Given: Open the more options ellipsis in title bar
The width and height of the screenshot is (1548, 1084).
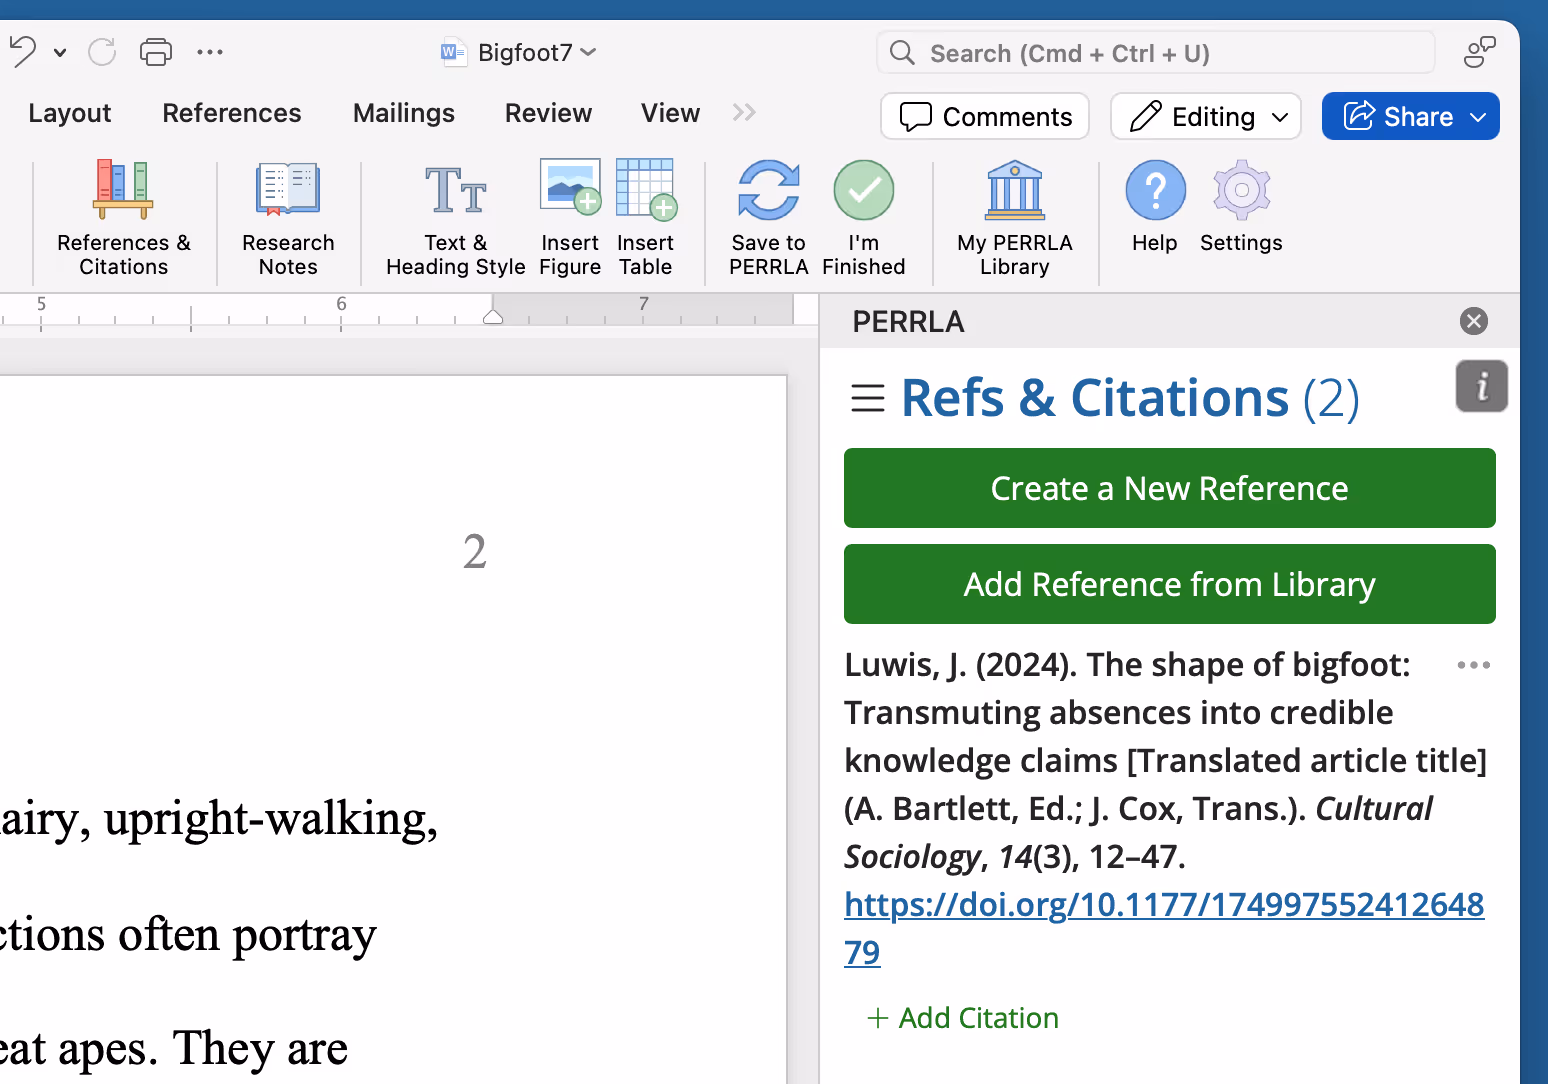Looking at the screenshot, I should 210,52.
